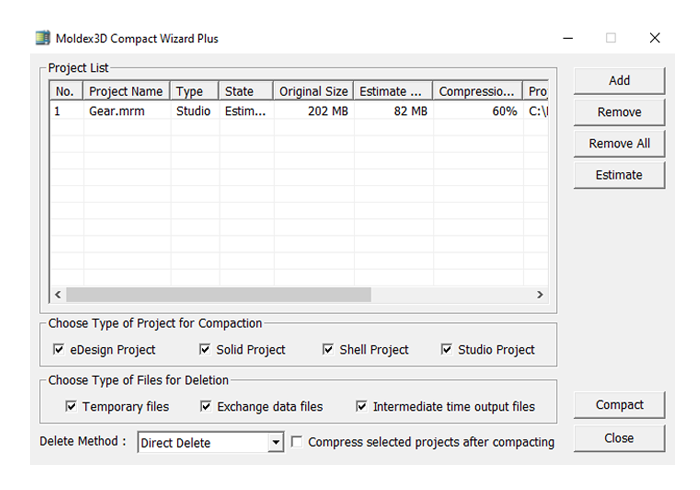Image resolution: width=700 pixels, height=490 pixels.
Task: Sort by the Original Size column header
Action: pos(313,91)
